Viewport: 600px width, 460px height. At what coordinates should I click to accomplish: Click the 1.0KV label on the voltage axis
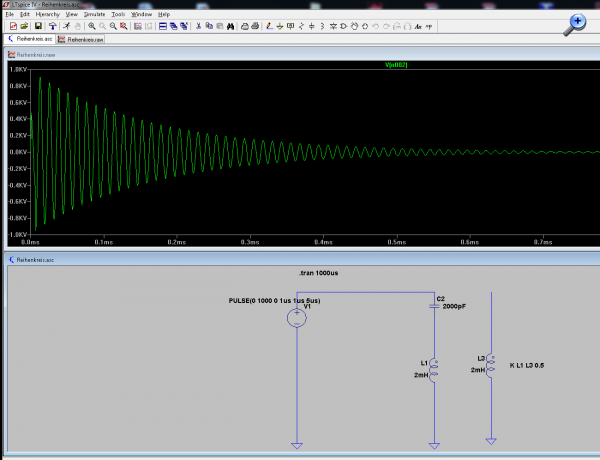click(x=18, y=69)
